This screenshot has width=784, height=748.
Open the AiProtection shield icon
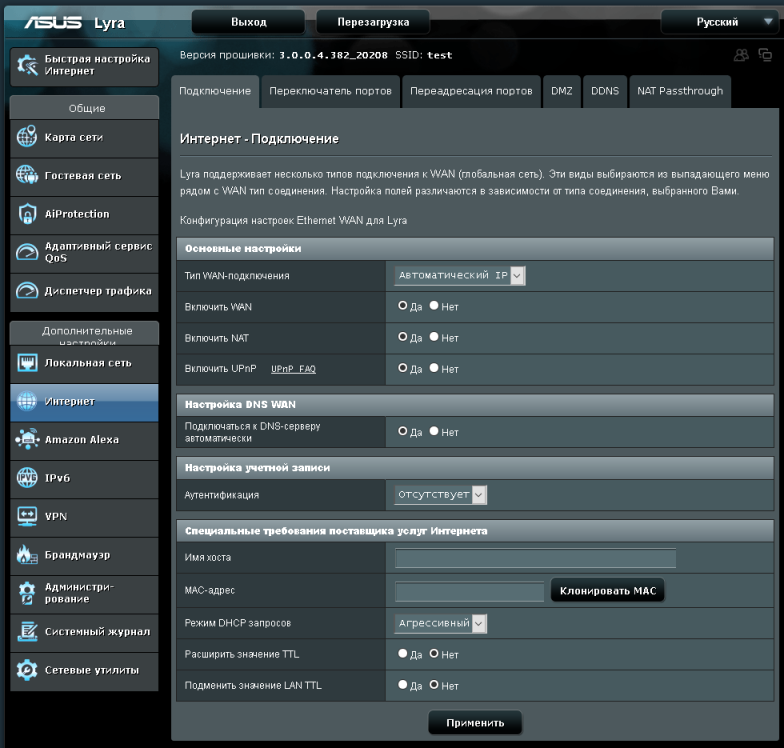(x=27, y=214)
